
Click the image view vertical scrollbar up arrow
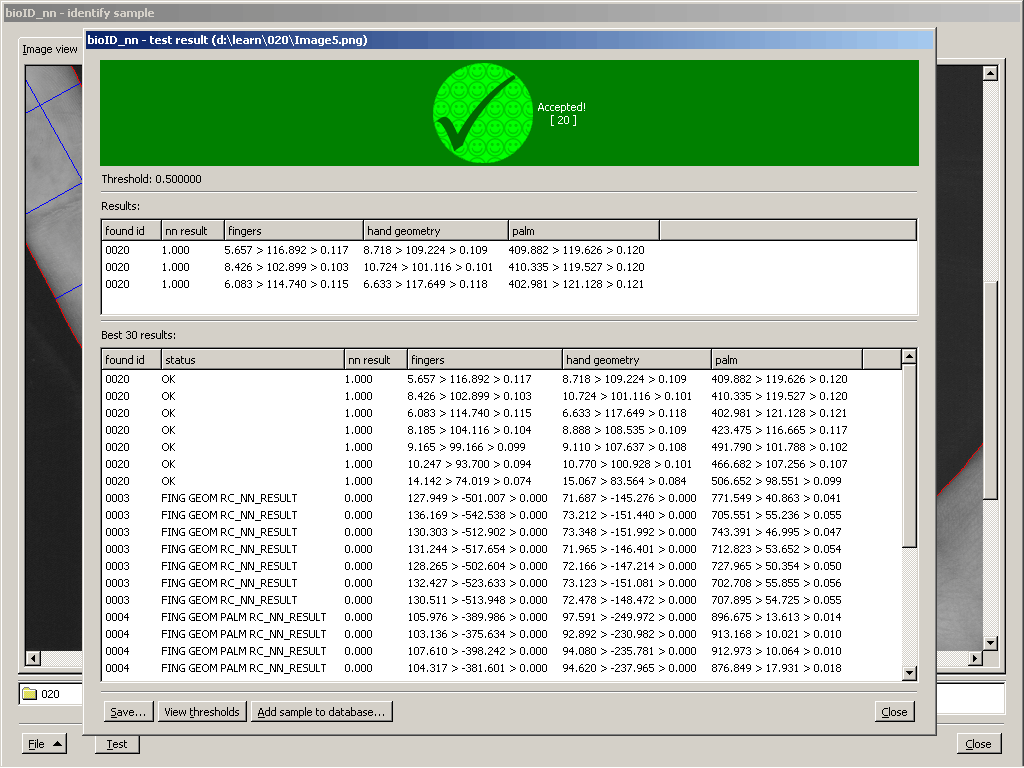[990, 73]
